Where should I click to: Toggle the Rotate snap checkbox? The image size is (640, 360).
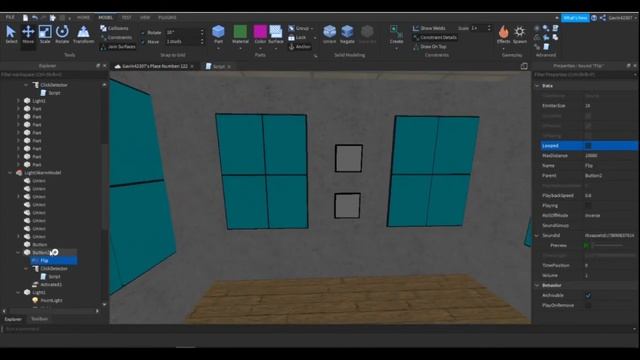(x=143, y=33)
